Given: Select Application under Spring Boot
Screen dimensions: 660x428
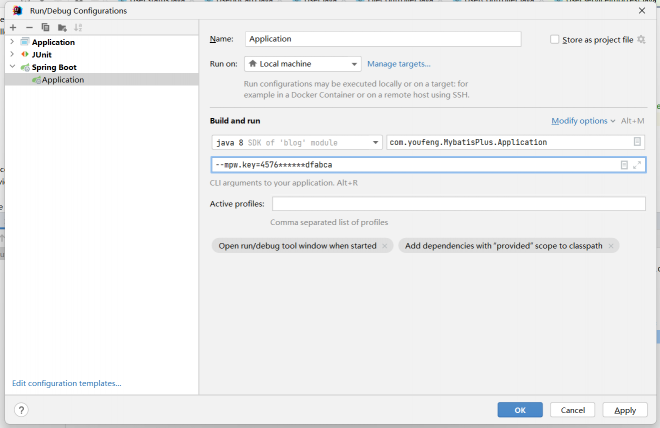Looking at the screenshot, I should [62, 80].
